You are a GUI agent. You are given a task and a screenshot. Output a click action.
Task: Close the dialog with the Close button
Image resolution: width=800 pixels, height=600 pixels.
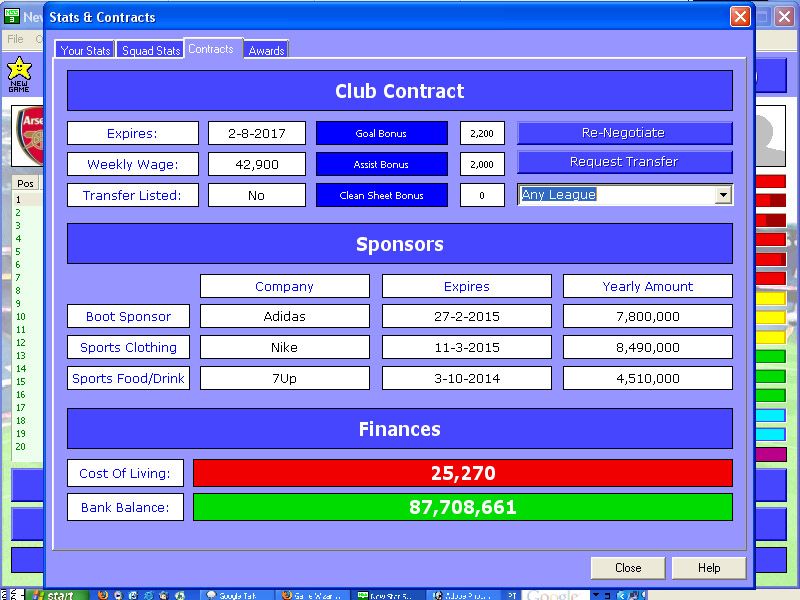click(x=627, y=568)
